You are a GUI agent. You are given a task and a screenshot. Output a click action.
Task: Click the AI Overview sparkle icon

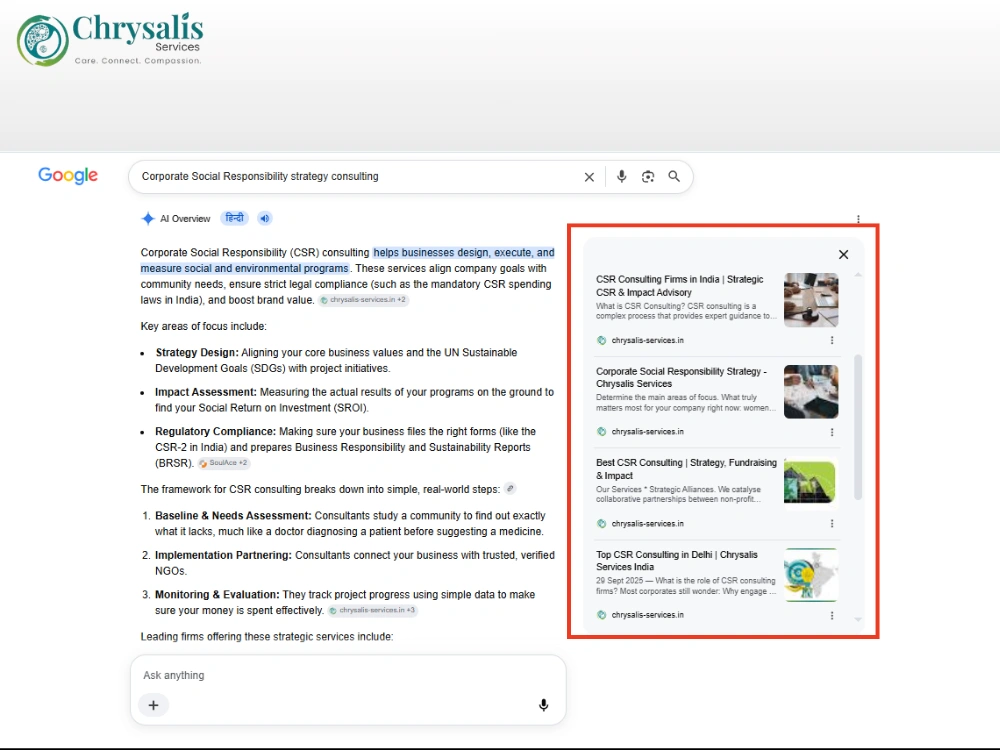pyautogui.click(x=148, y=219)
